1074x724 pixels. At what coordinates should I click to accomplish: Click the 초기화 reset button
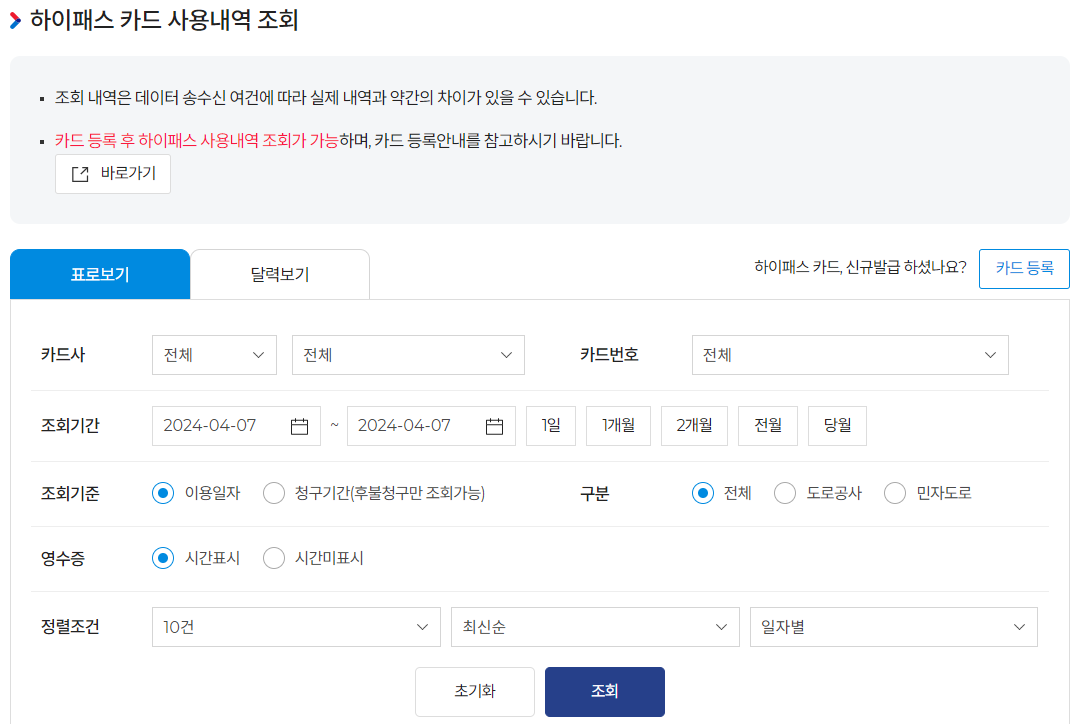click(x=474, y=691)
